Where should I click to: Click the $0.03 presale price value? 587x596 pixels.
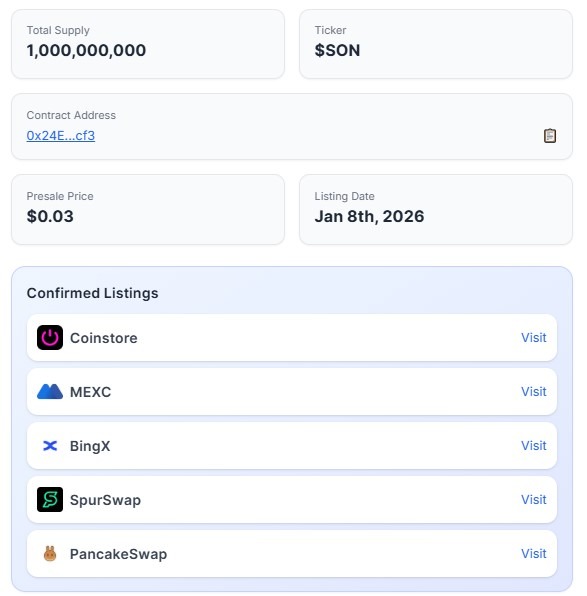[x=50, y=216]
